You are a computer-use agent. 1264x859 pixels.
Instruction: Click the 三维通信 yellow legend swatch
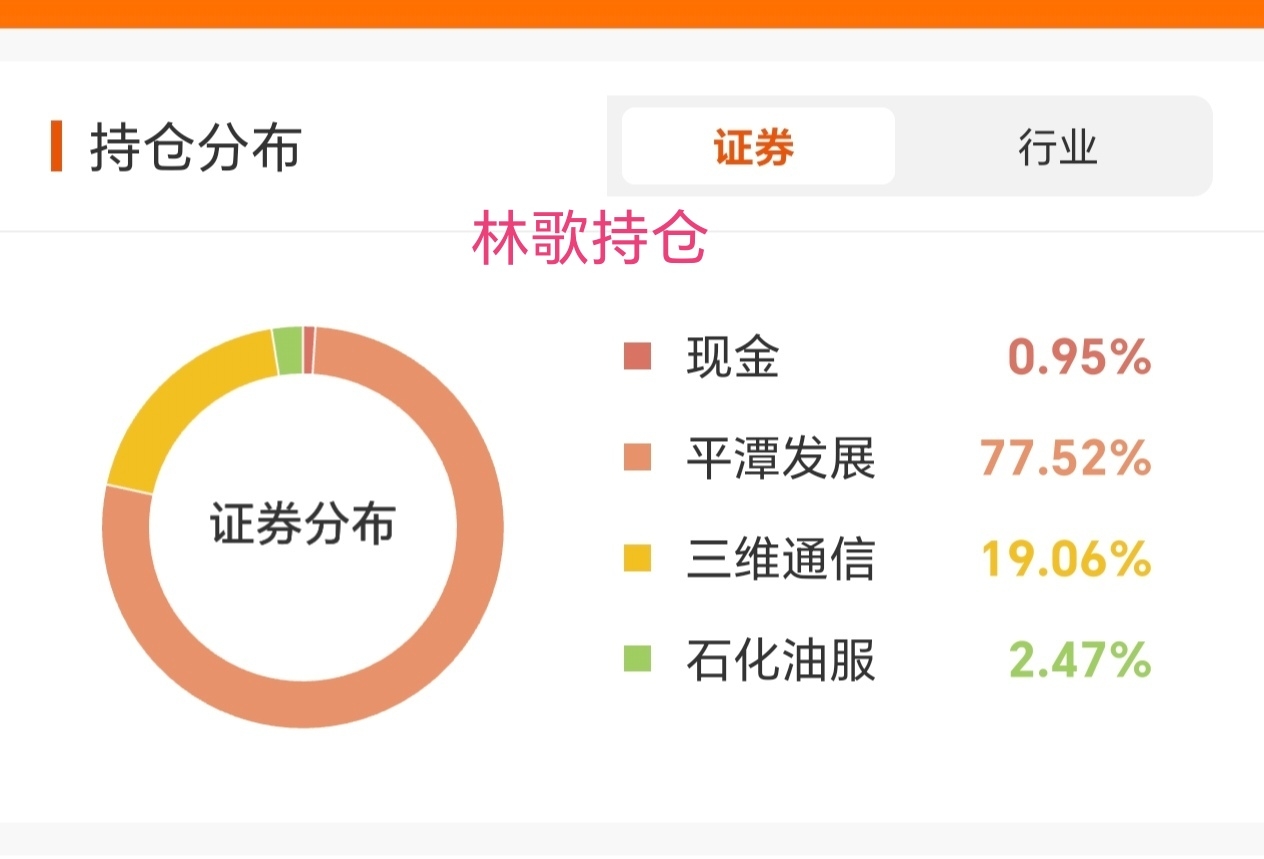click(637, 558)
